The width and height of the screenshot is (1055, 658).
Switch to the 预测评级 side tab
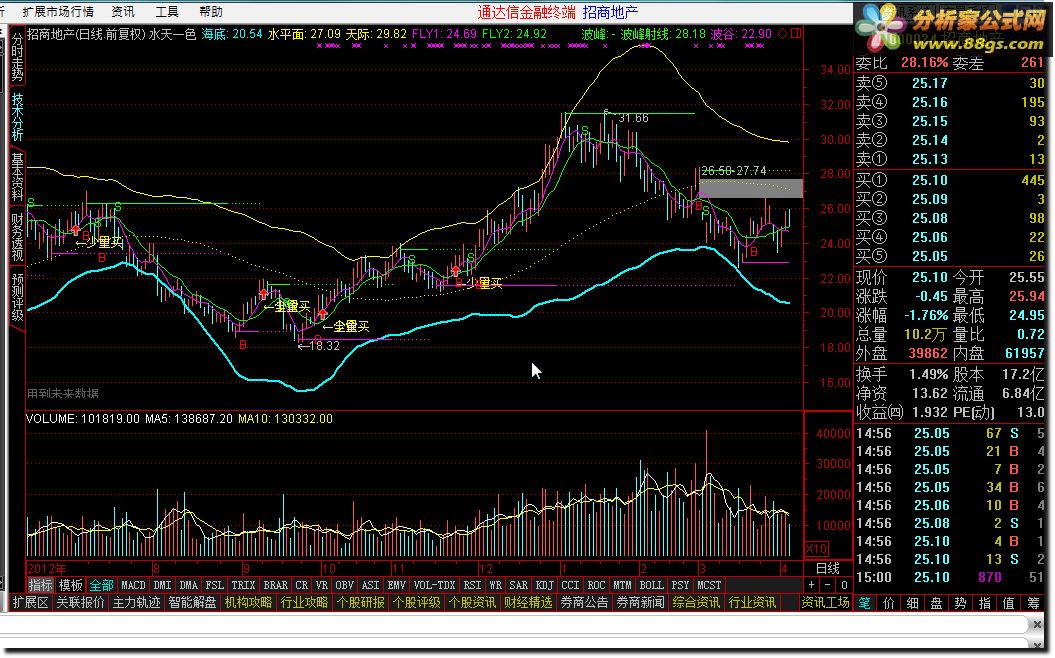pos(17,297)
